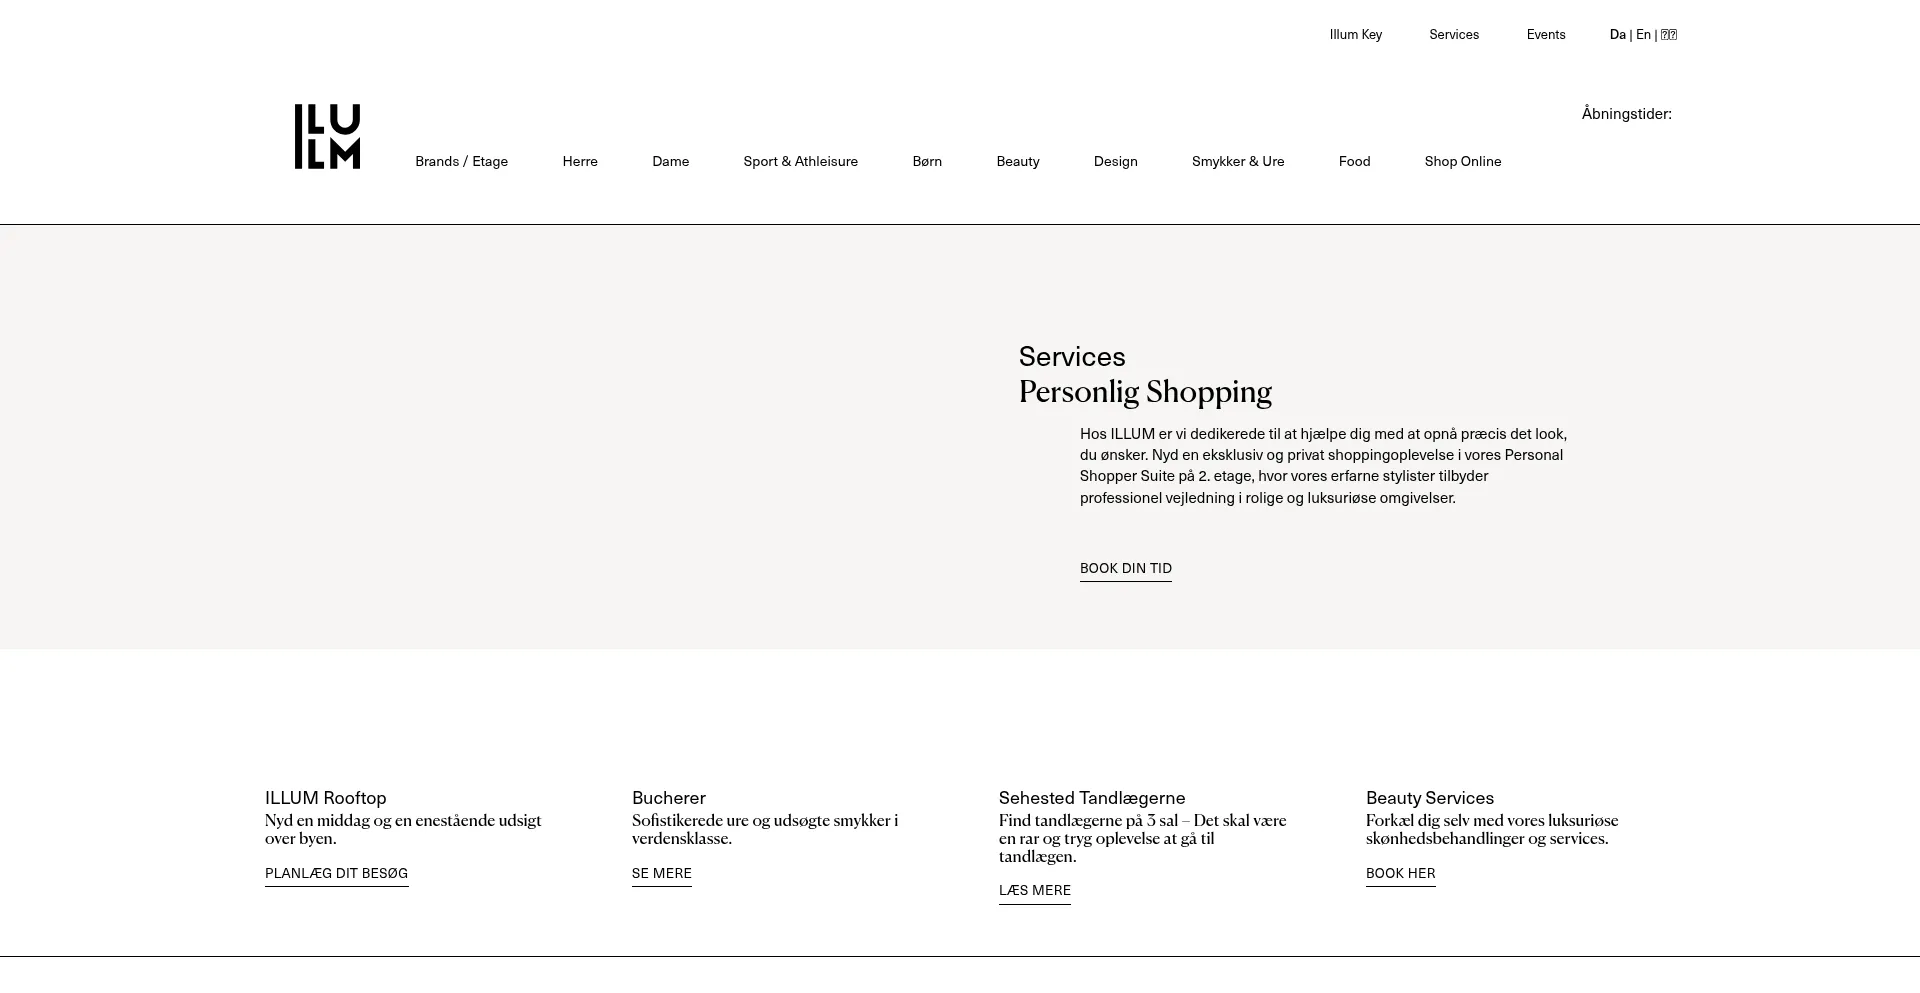
Task: Switch language to English
Action: point(1643,34)
